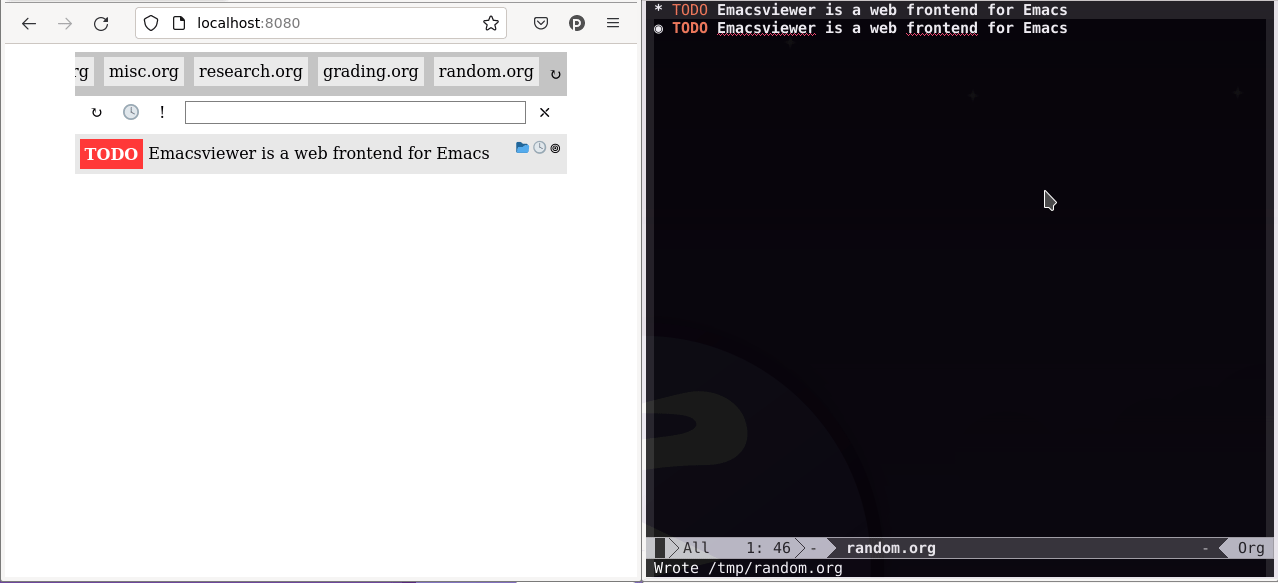Click the 'Wrote /tmp/random.org' echo message

pos(748,568)
